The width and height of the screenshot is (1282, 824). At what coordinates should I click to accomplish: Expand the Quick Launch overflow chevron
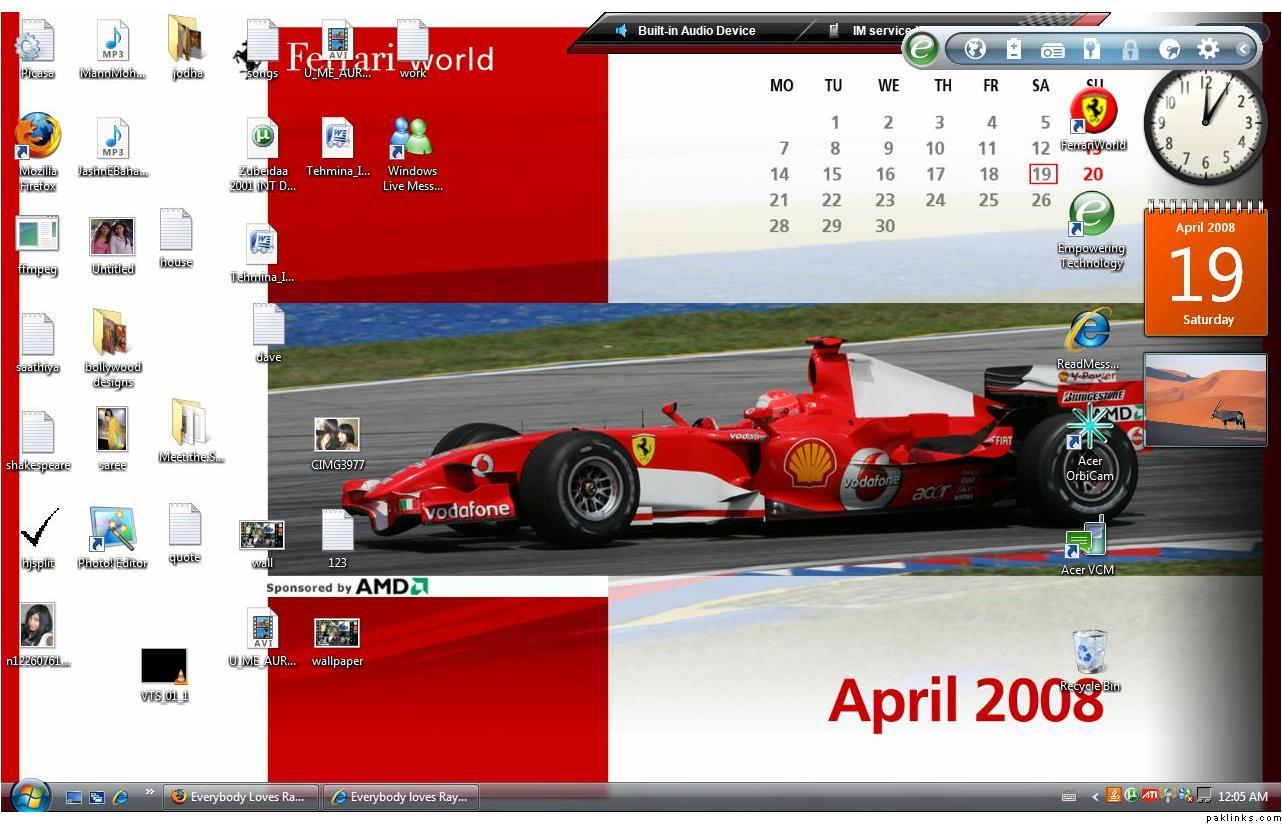[150, 792]
